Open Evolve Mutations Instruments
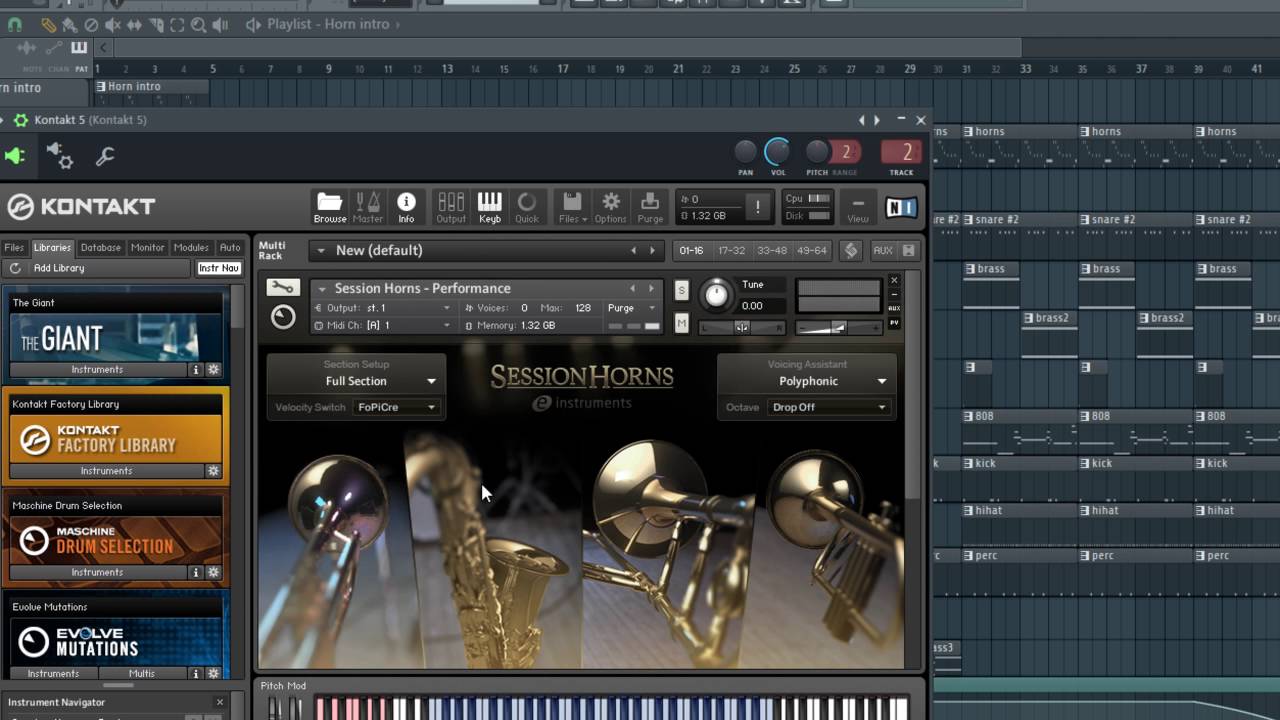Screen dimensions: 1280x720 coord(53,674)
